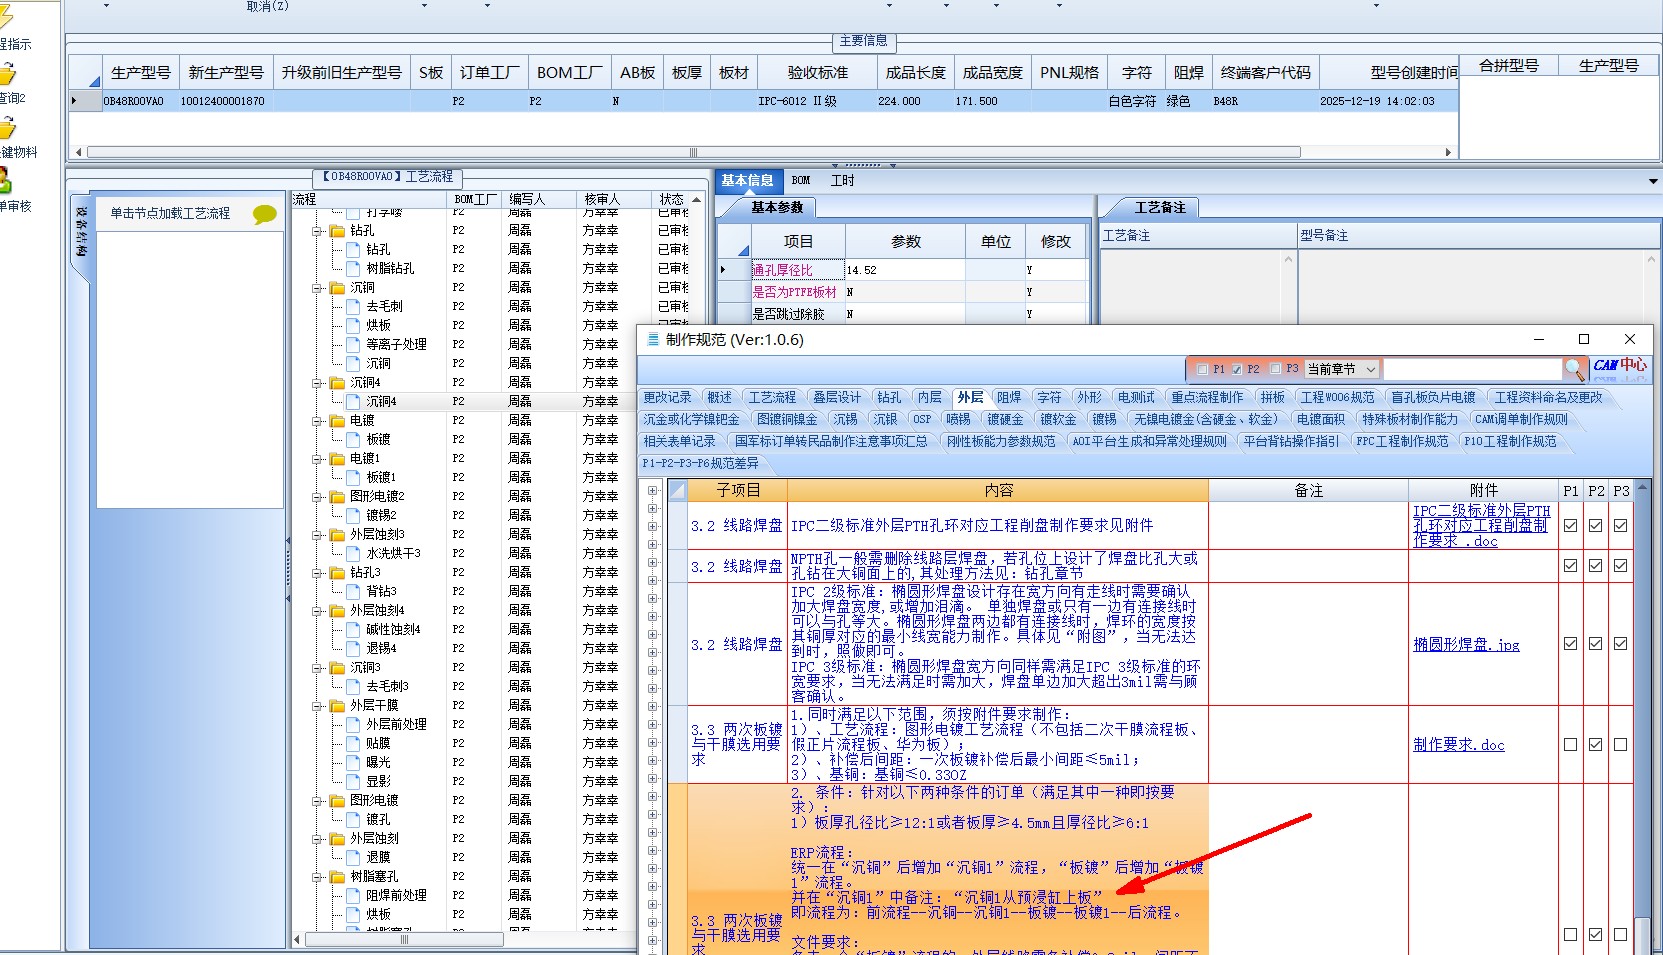Open the 阻焊 tab in 制作规范
Image resolution: width=1663 pixels, height=955 pixels.
[1009, 397]
